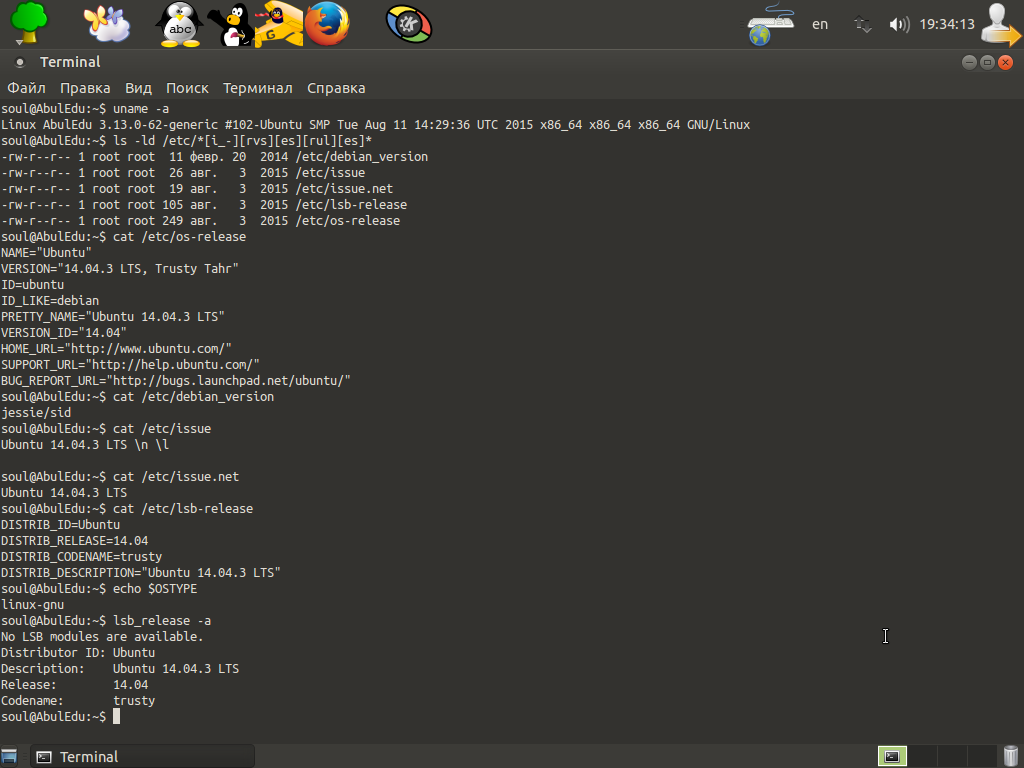Click the Terminal window menu dot icon
1024x768 pixels.
pyautogui.click(x=20, y=62)
